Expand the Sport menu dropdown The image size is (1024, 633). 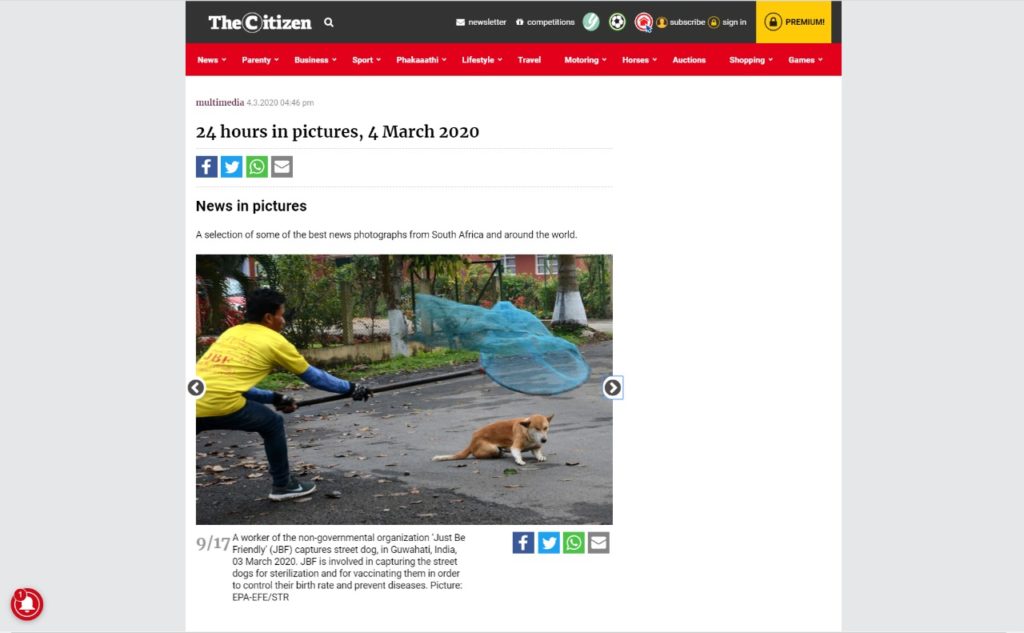(x=366, y=59)
